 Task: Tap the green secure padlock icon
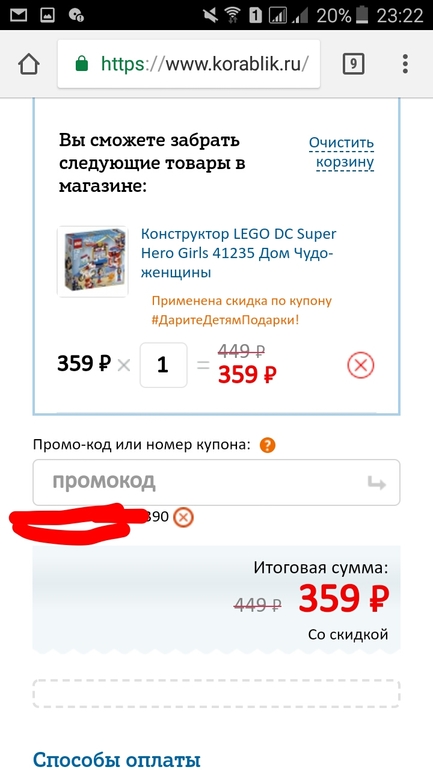tap(81, 64)
